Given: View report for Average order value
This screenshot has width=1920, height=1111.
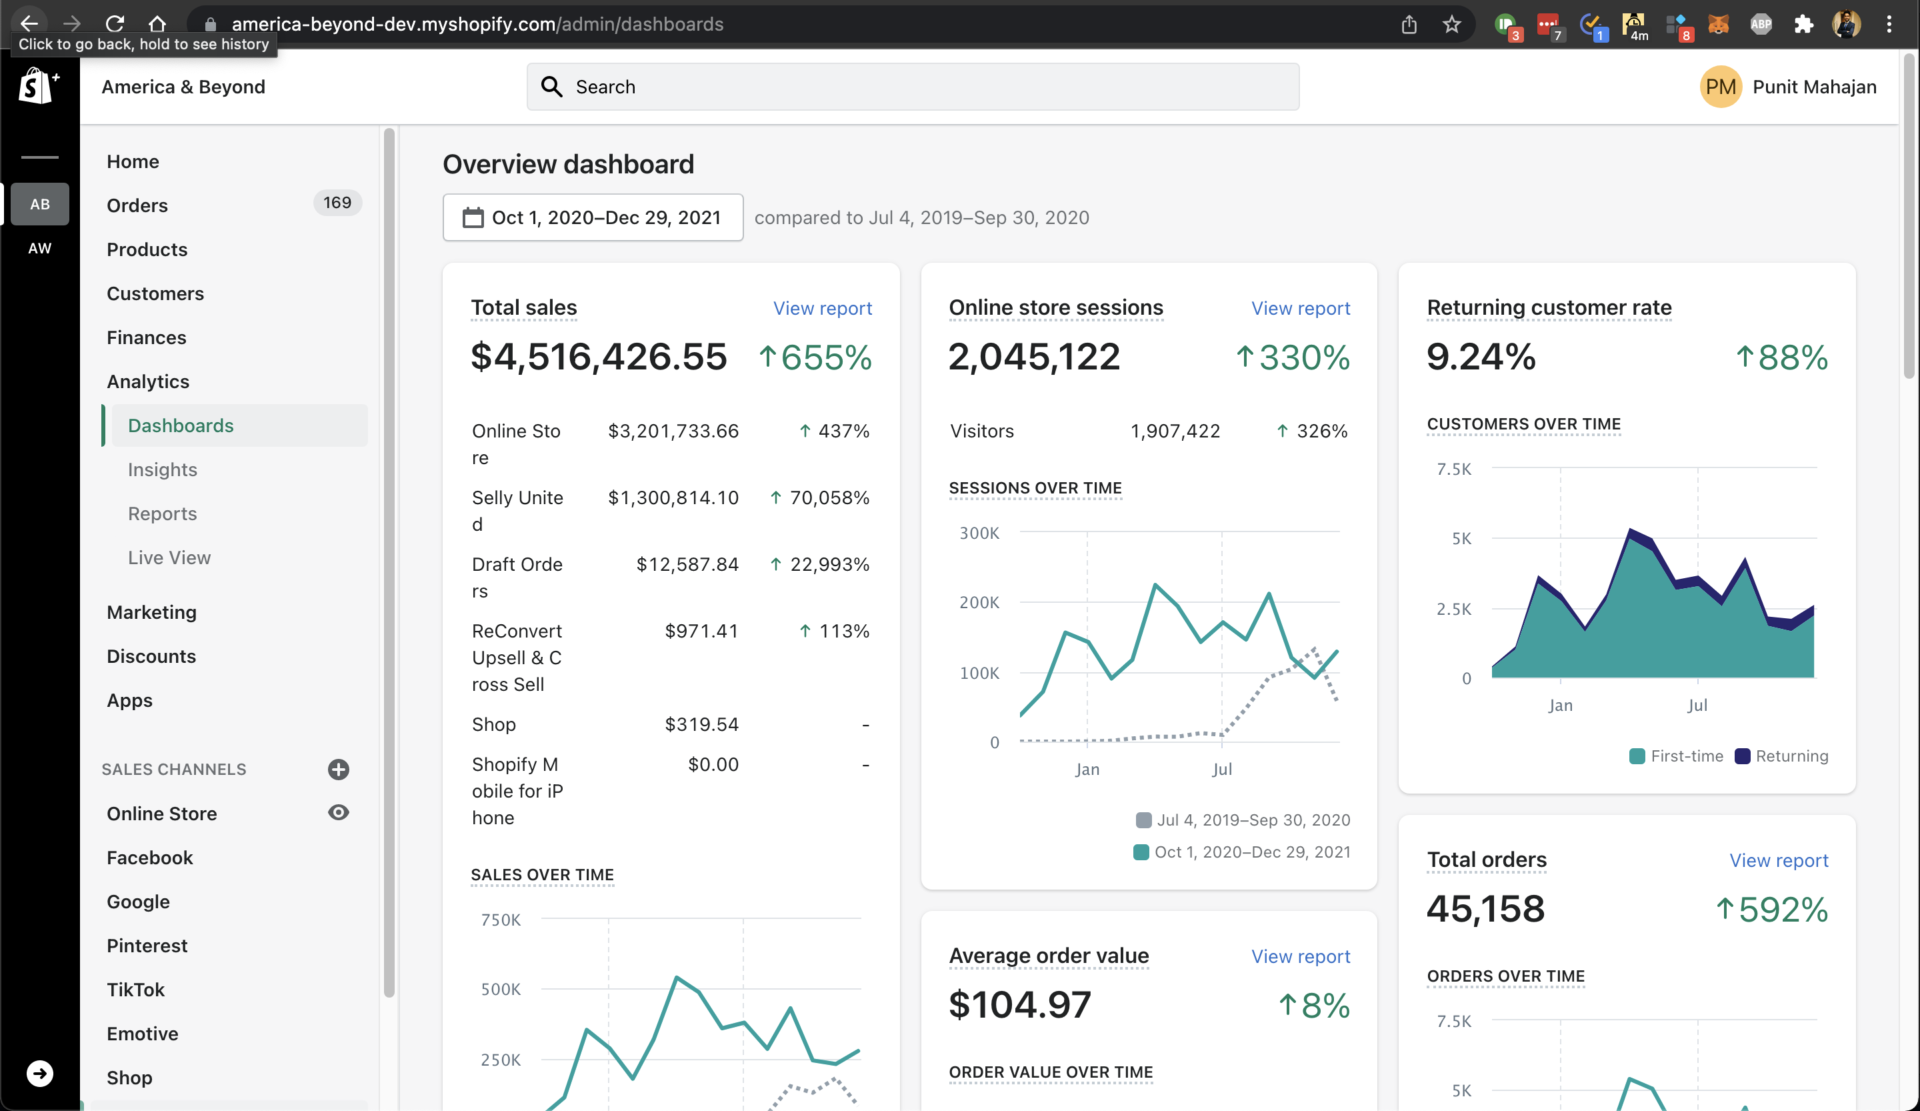Looking at the screenshot, I should 1300,956.
